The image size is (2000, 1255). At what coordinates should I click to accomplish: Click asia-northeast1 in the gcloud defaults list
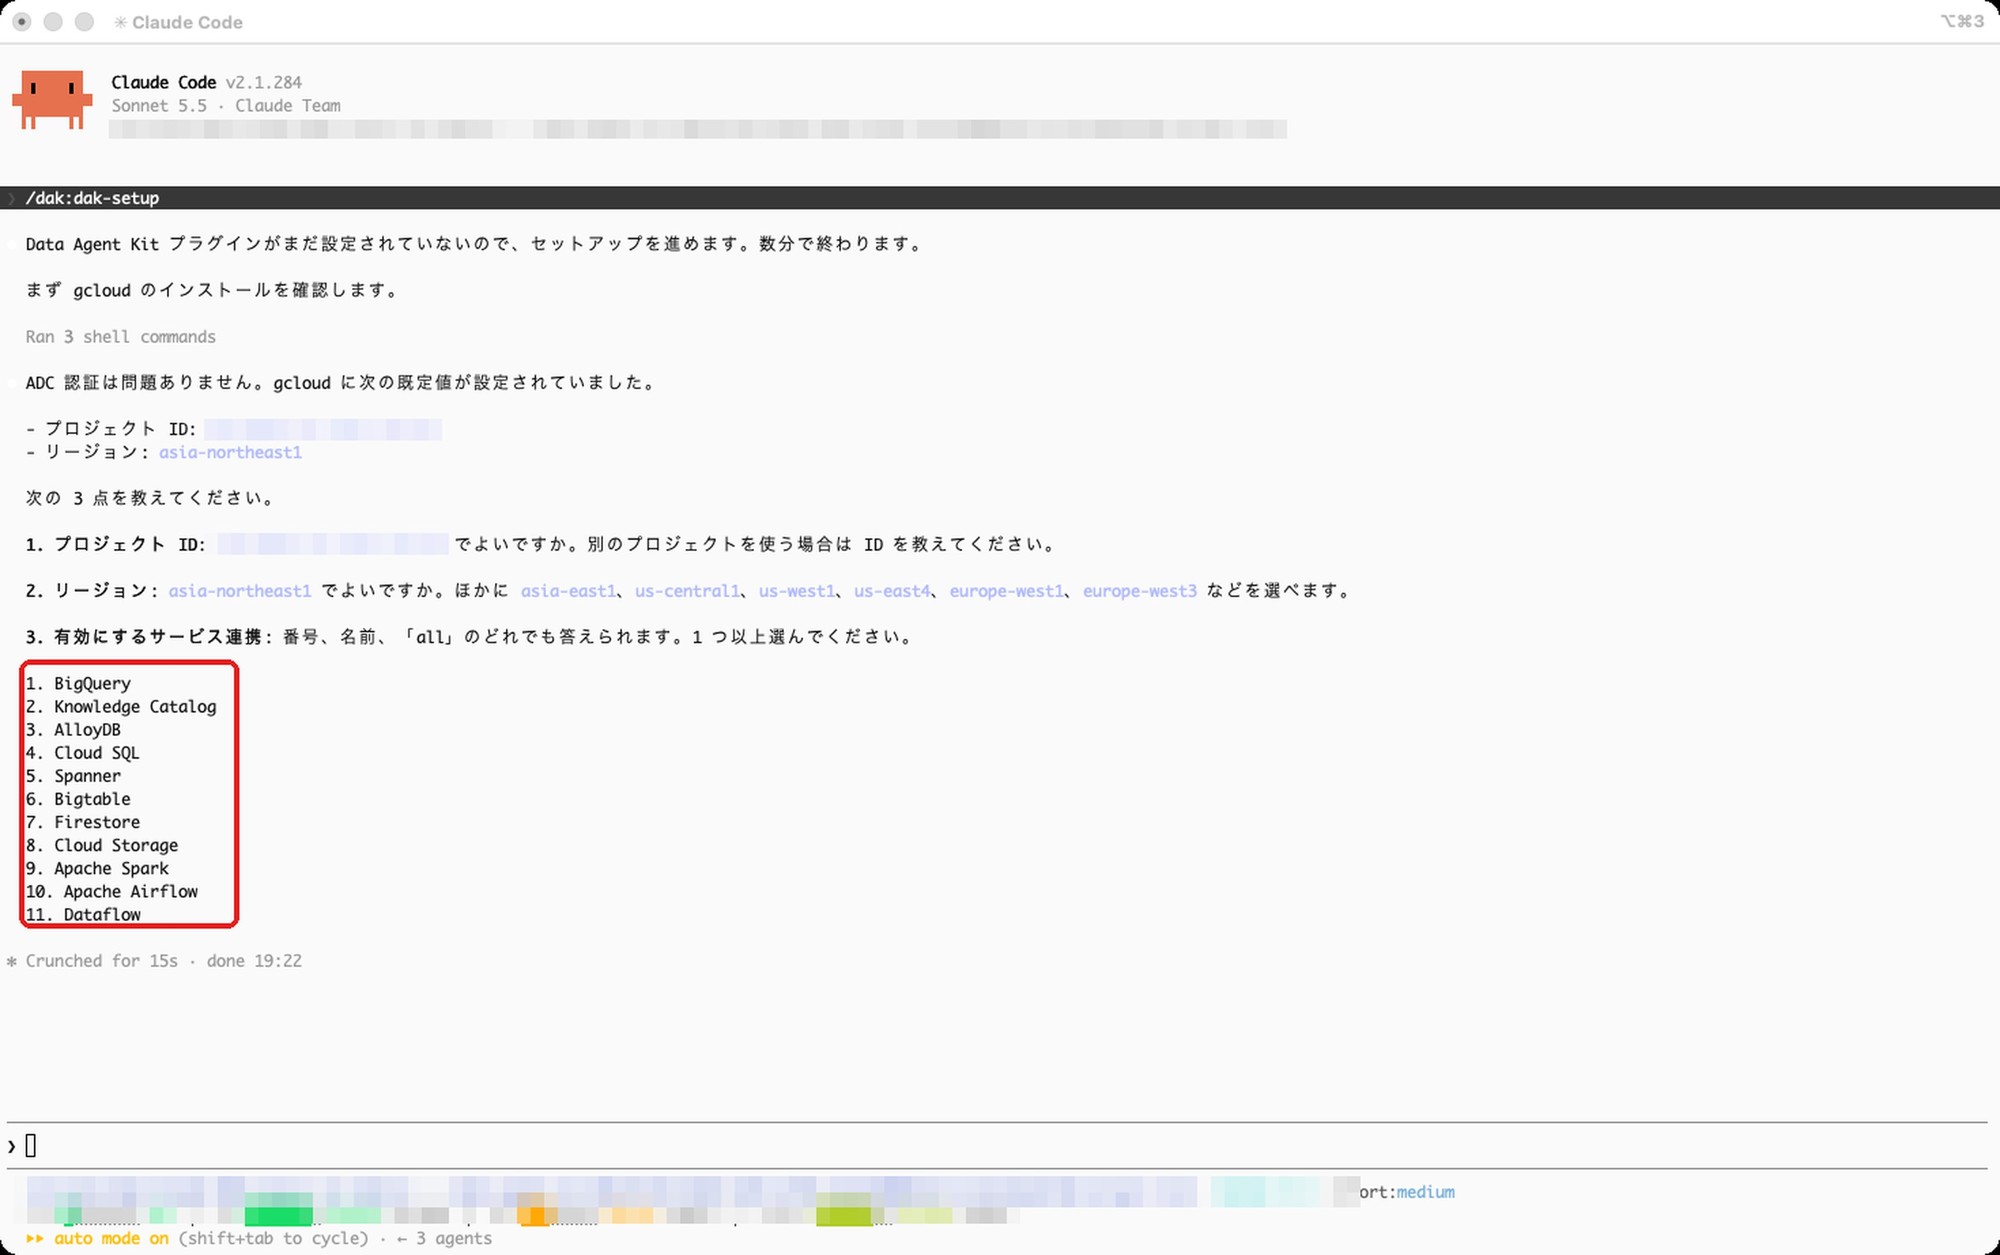tap(230, 452)
